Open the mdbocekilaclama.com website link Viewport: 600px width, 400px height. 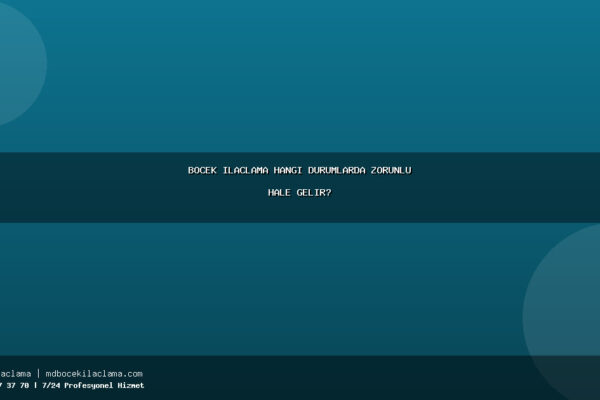(x=94, y=373)
